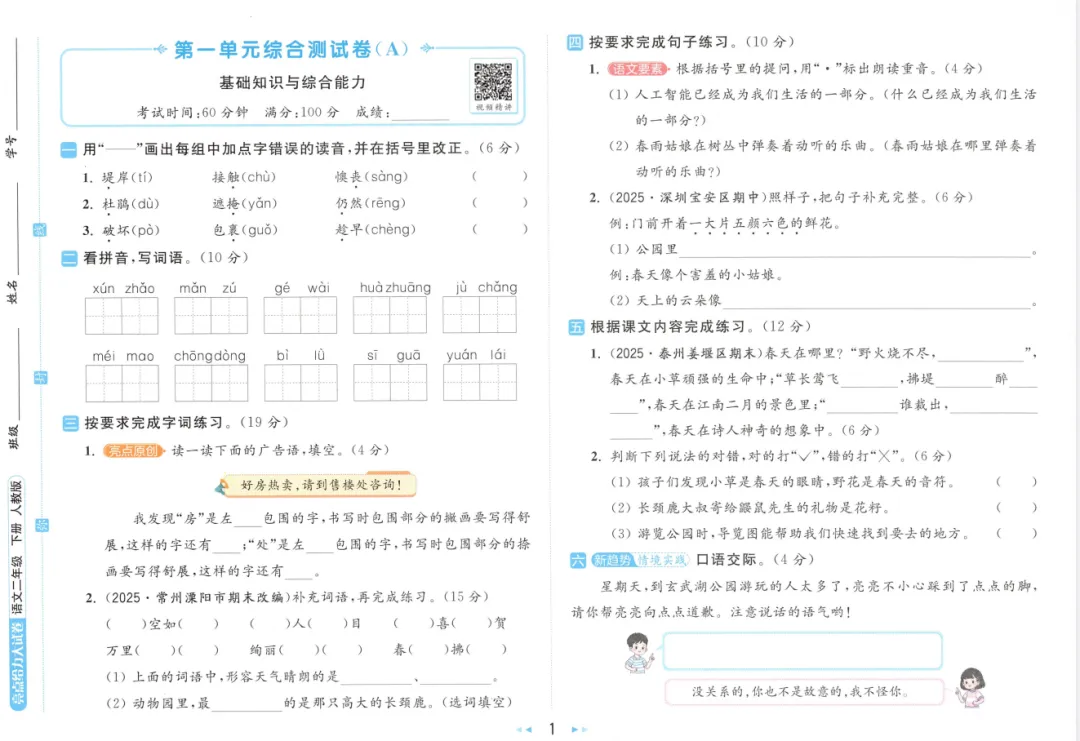Click the answer bracket for row 3 破坏
This screenshot has height=741, width=1080.
pyautogui.click(x=500, y=229)
